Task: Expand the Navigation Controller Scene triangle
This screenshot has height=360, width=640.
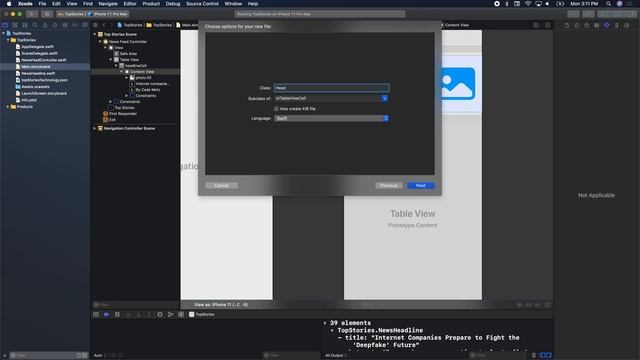Action: 95,128
